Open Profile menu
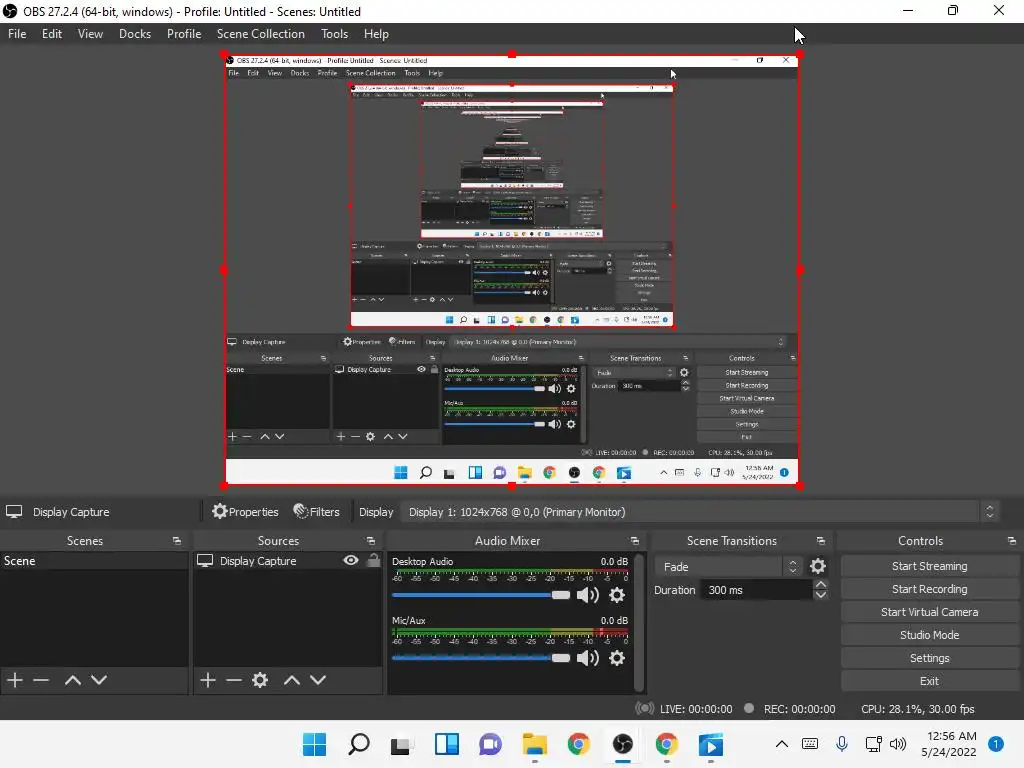1024x768 pixels. (x=184, y=34)
